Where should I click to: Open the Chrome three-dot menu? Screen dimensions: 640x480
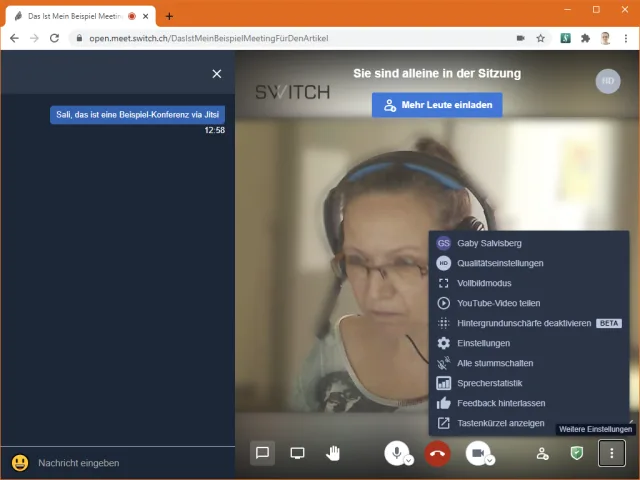tap(626, 38)
